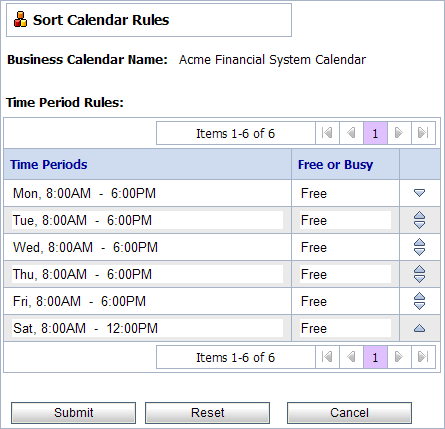
Task: Click the Sort Calendar Rules blocks icon
Action: click(x=20, y=20)
